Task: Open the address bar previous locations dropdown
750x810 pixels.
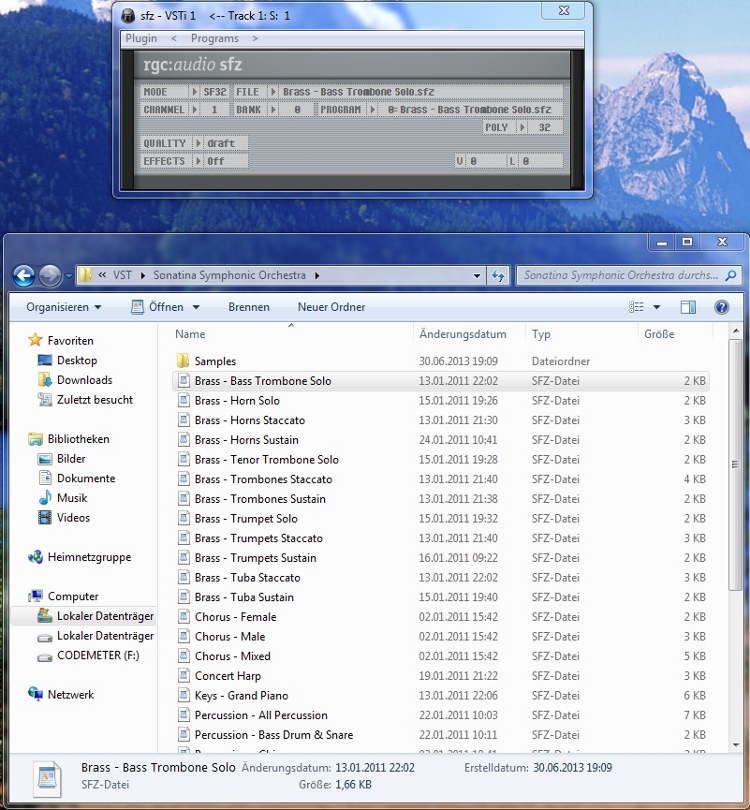Action: pyautogui.click(x=477, y=276)
